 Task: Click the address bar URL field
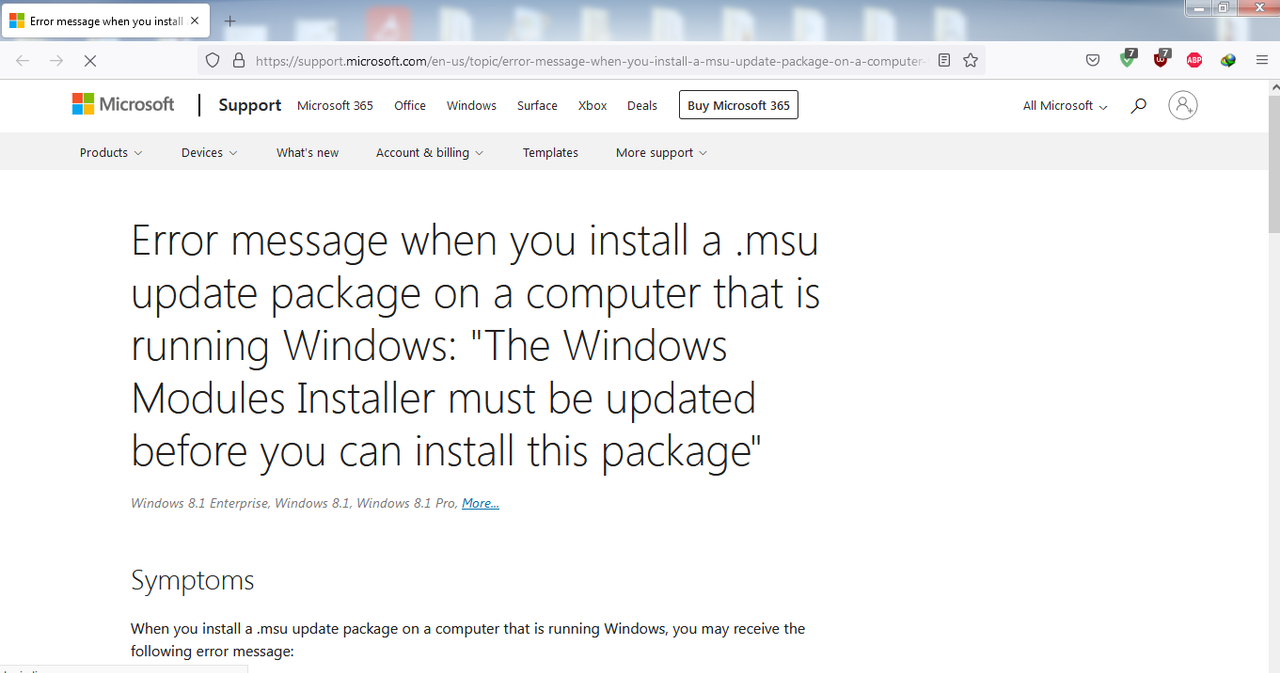pyautogui.click(x=590, y=60)
